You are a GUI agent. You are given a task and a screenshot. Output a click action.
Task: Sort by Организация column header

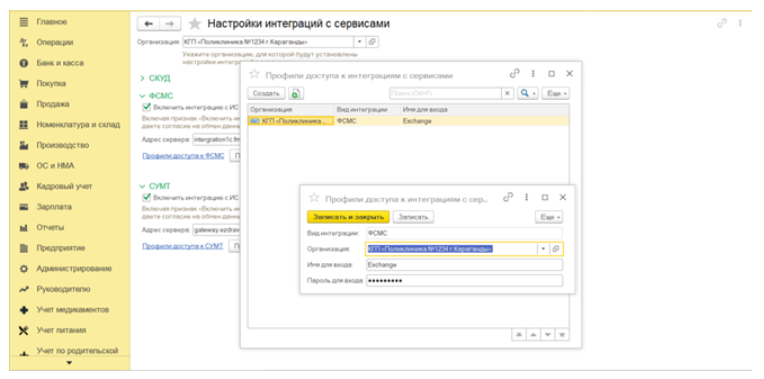point(291,110)
